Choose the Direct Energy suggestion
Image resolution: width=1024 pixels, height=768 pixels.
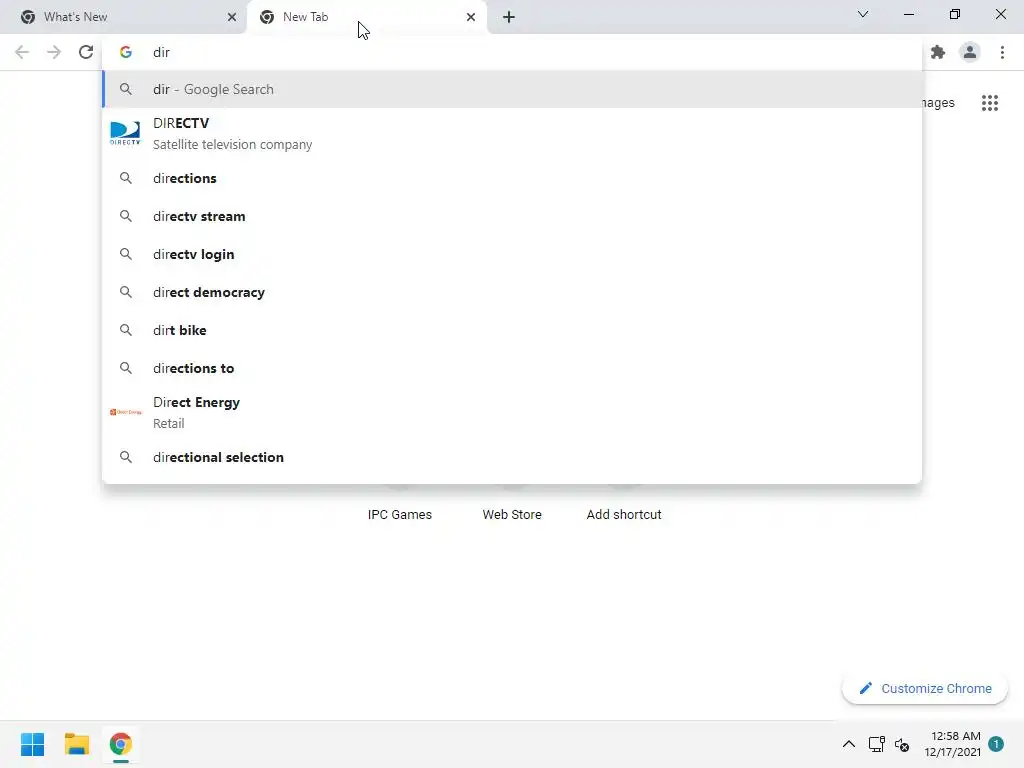[513, 412]
